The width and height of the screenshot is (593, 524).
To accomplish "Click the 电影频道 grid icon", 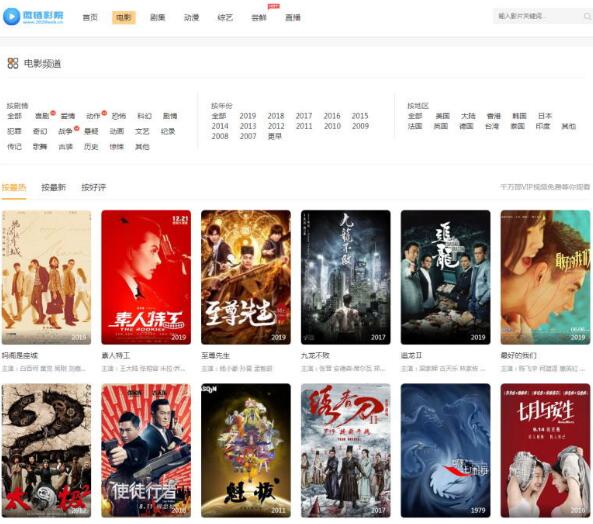I will pyautogui.click(x=13, y=63).
